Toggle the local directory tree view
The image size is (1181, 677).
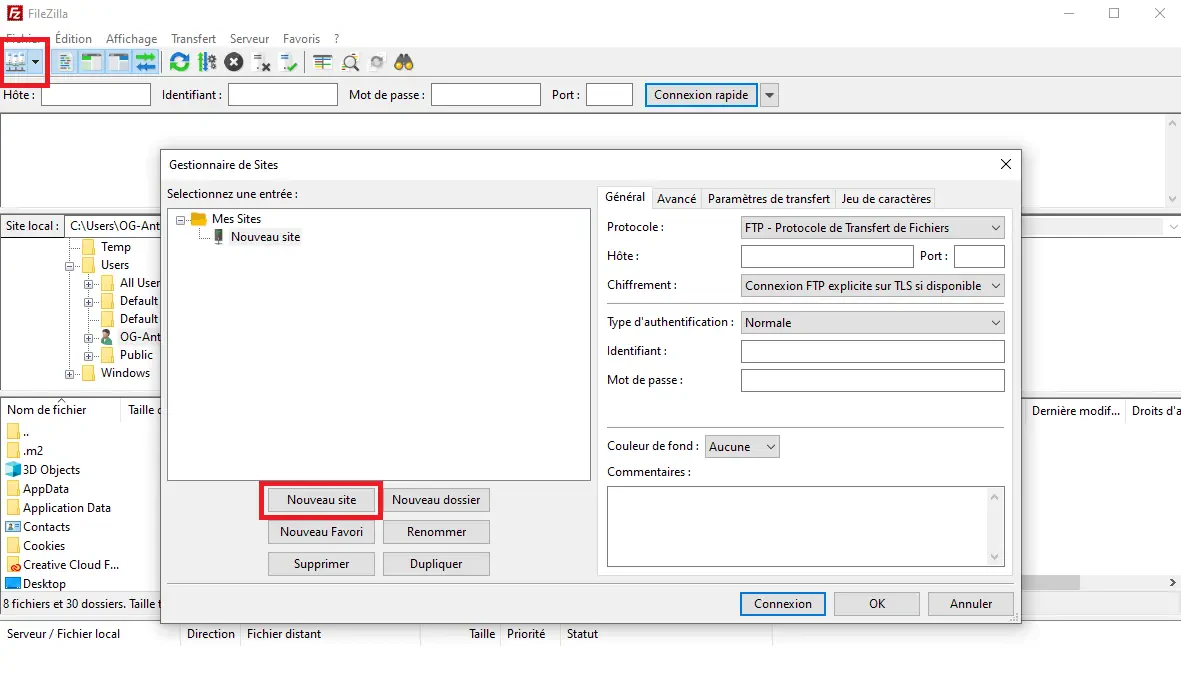90,62
